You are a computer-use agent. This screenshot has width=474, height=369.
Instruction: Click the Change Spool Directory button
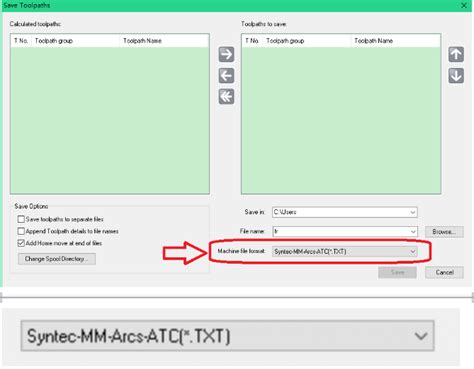pyautogui.click(x=57, y=259)
